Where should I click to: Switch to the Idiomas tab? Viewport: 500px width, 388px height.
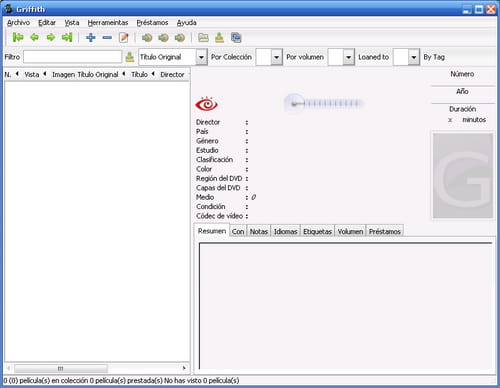click(285, 231)
